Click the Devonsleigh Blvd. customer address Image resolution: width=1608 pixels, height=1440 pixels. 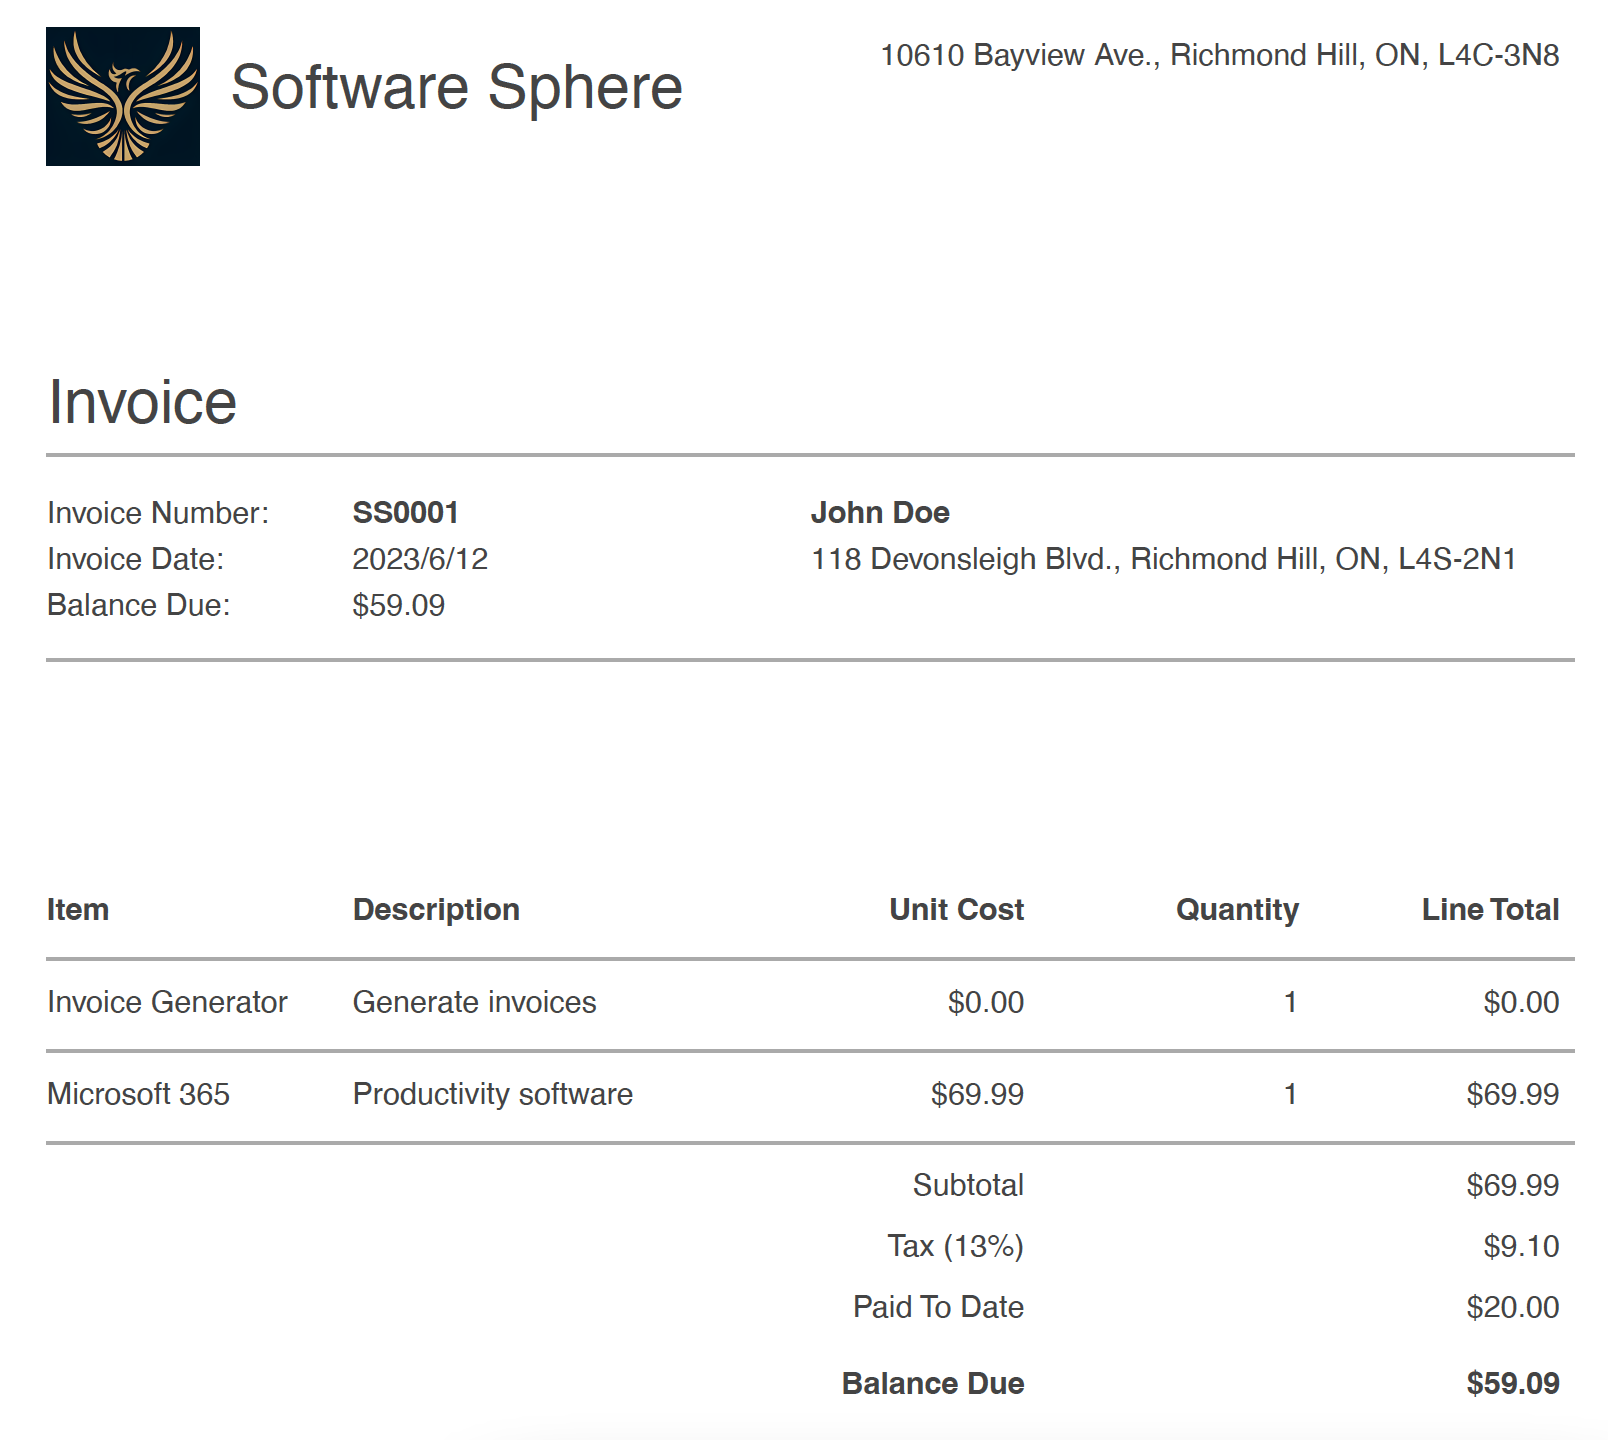pos(1163,559)
